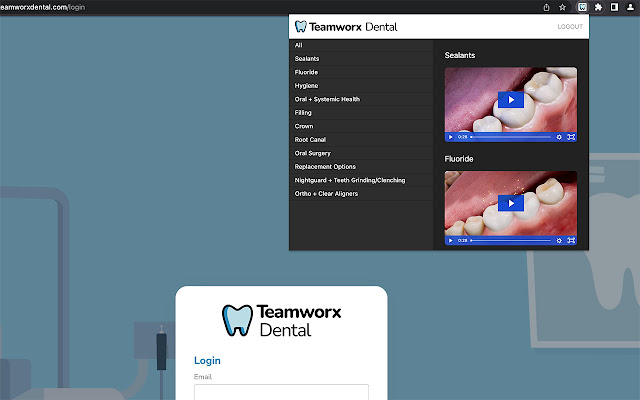
Task: Click the browser address bar URL
Action: [42, 7]
